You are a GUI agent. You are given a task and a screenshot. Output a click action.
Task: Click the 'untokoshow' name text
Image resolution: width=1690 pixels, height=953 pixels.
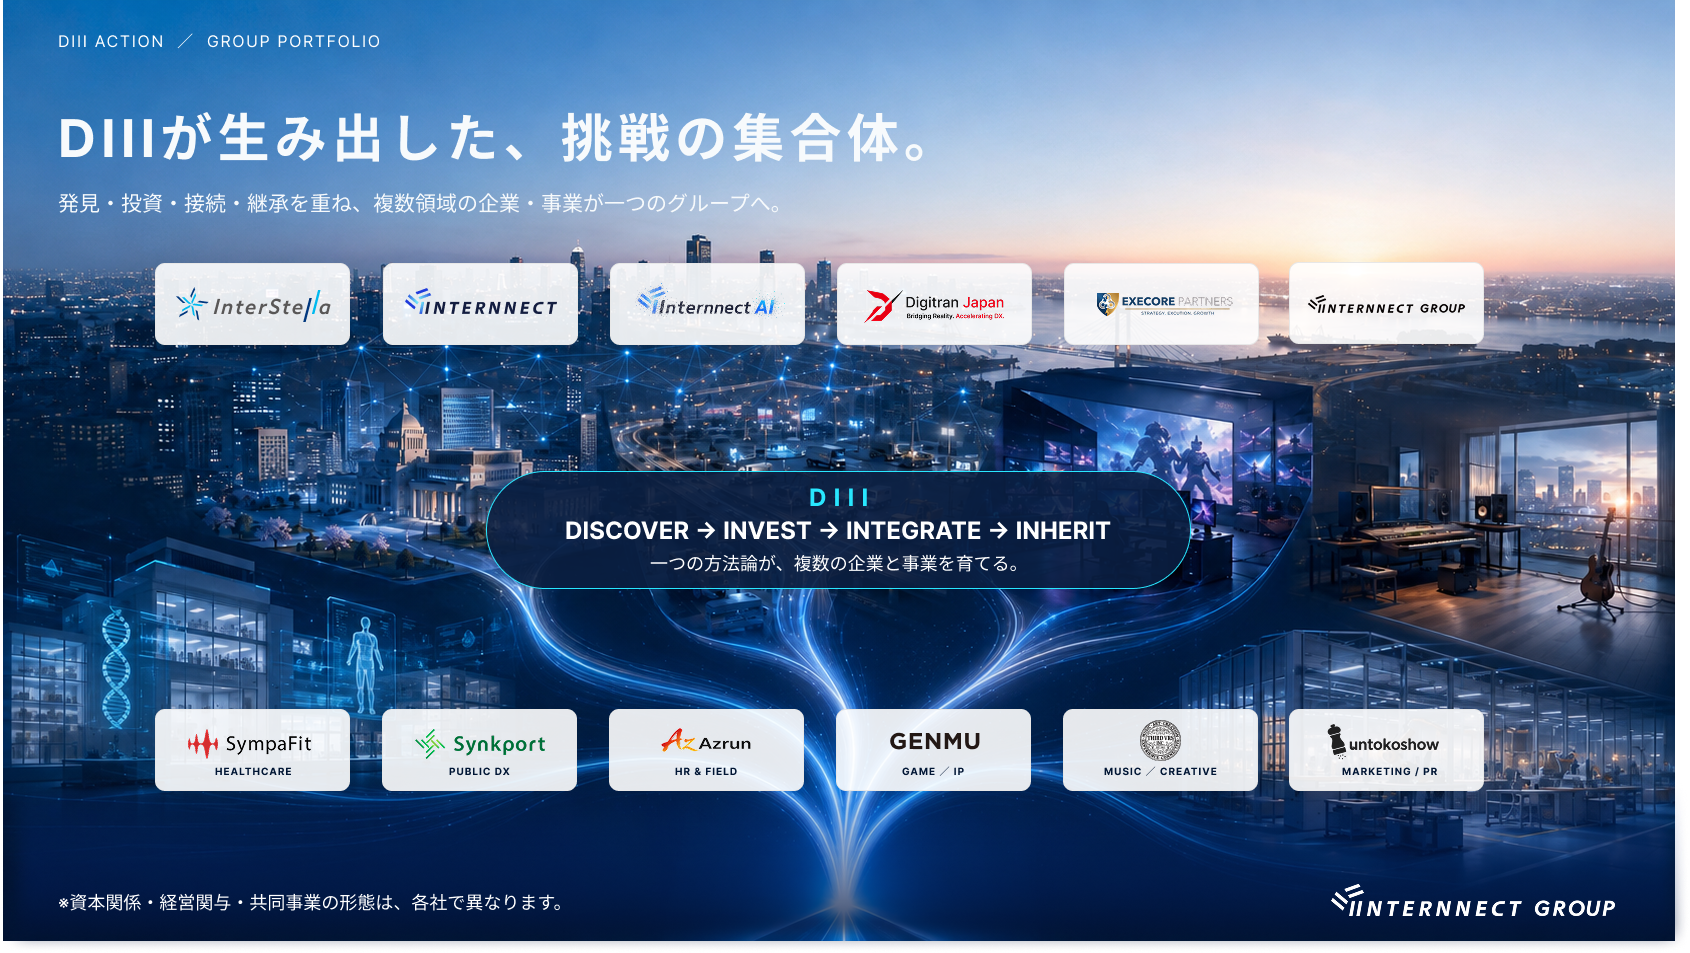point(1394,744)
